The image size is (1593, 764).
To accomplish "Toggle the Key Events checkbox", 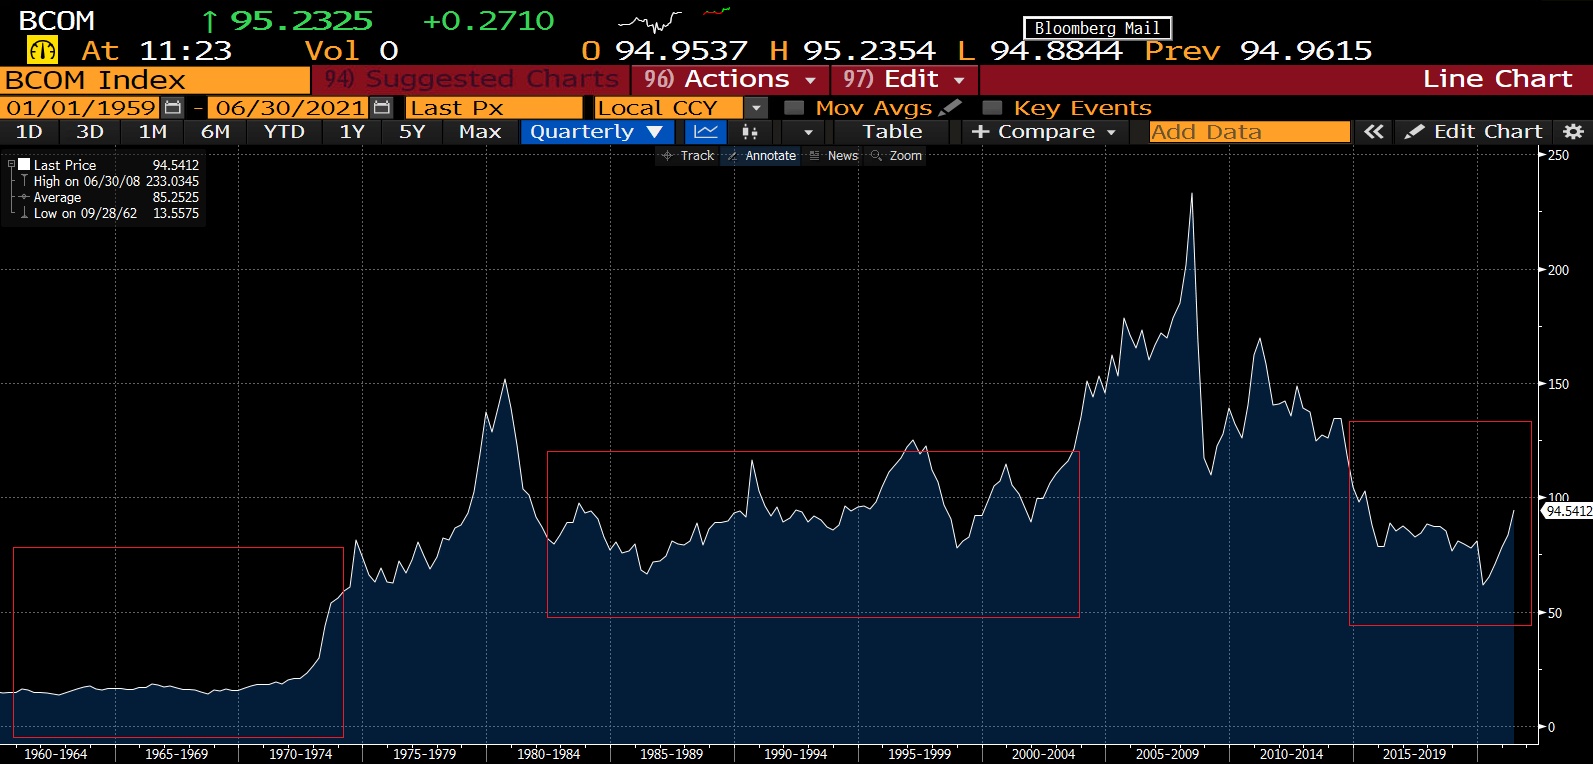I will (992, 108).
